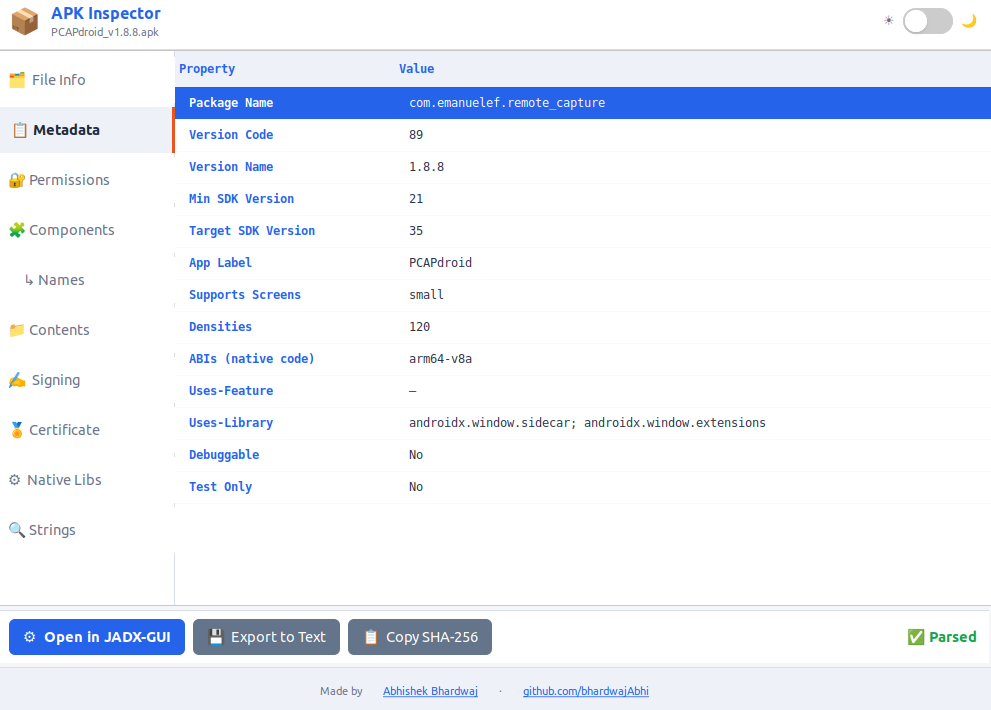Select the Min SDK Version row
Image resolution: width=991 pixels, height=710 pixels.
coord(583,199)
